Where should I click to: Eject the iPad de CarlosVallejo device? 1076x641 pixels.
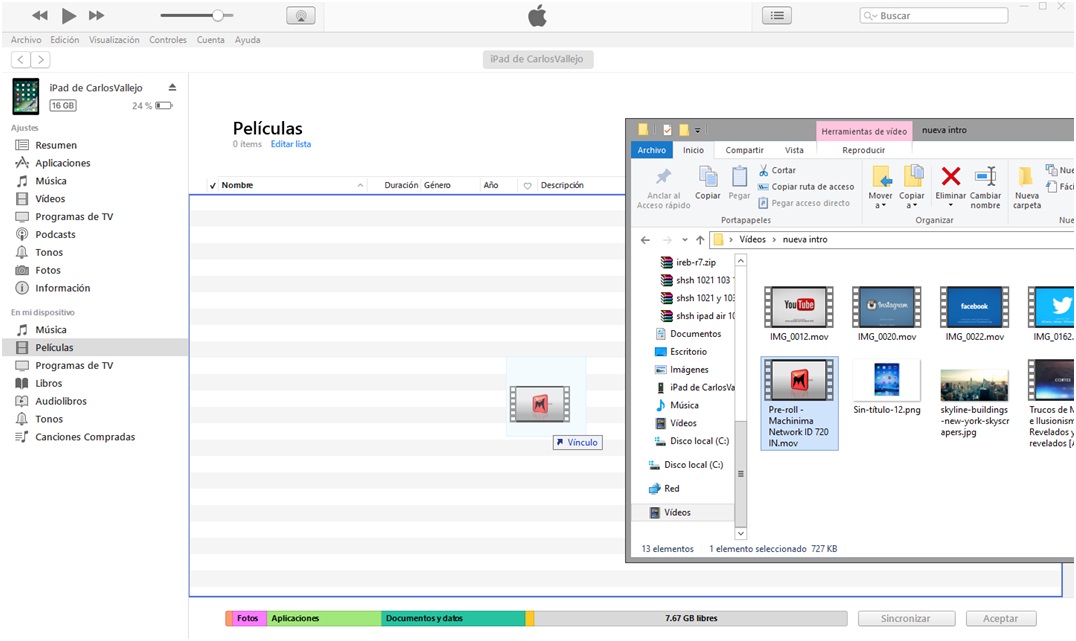pyautogui.click(x=172, y=88)
